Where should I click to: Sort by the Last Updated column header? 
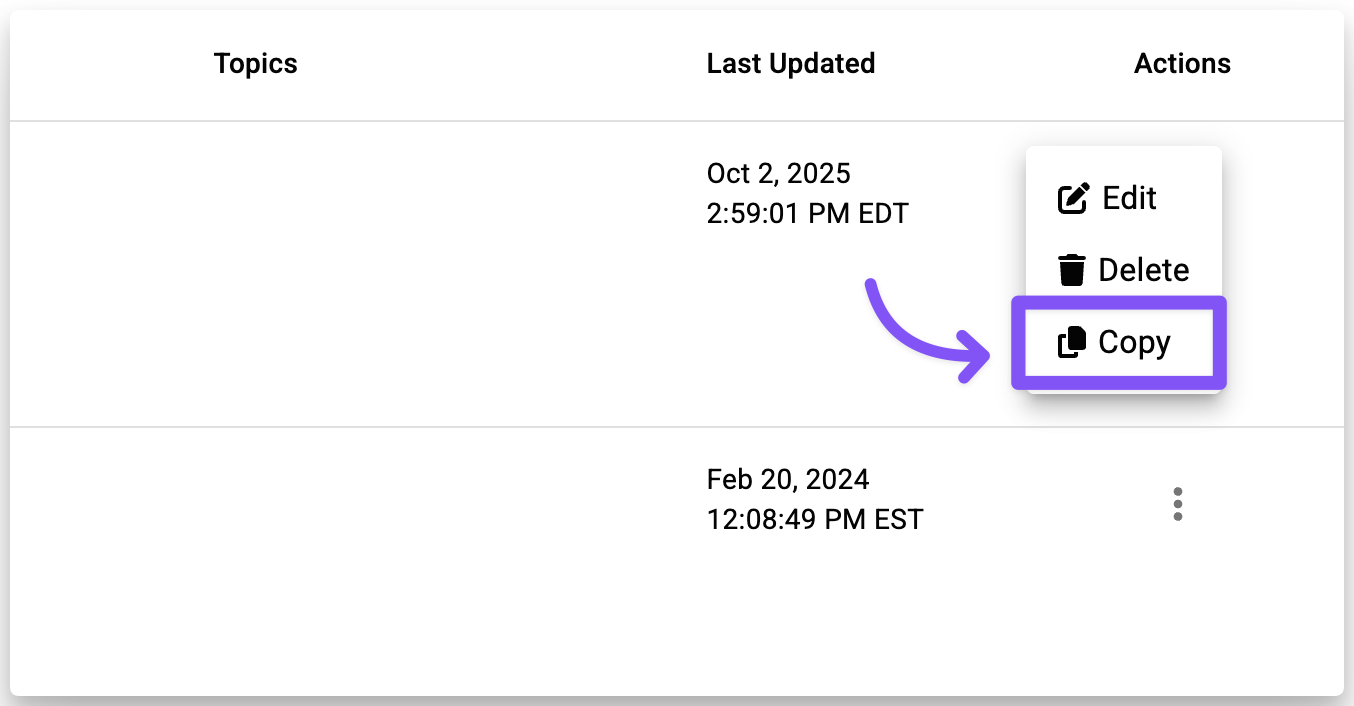click(x=790, y=64)
